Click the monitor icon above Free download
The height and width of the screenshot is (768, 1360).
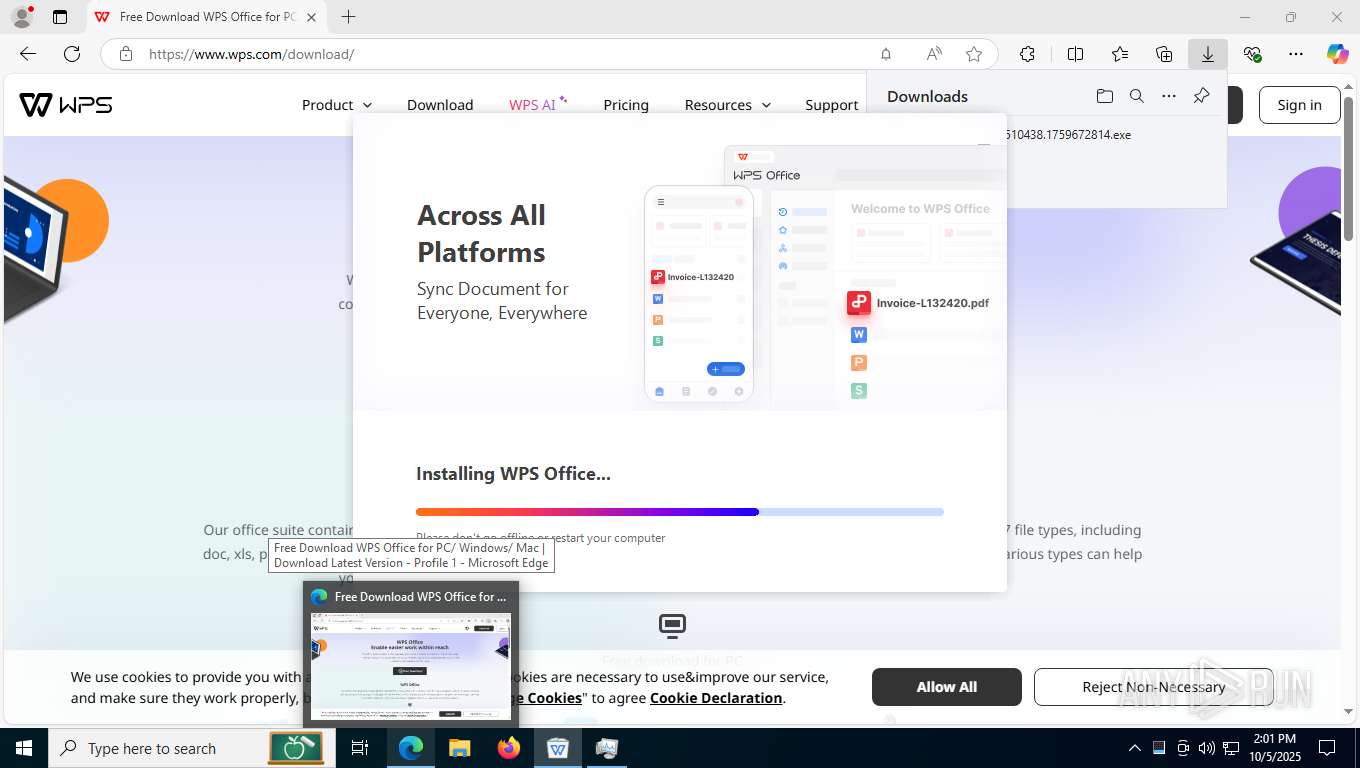tap(672, 626)
